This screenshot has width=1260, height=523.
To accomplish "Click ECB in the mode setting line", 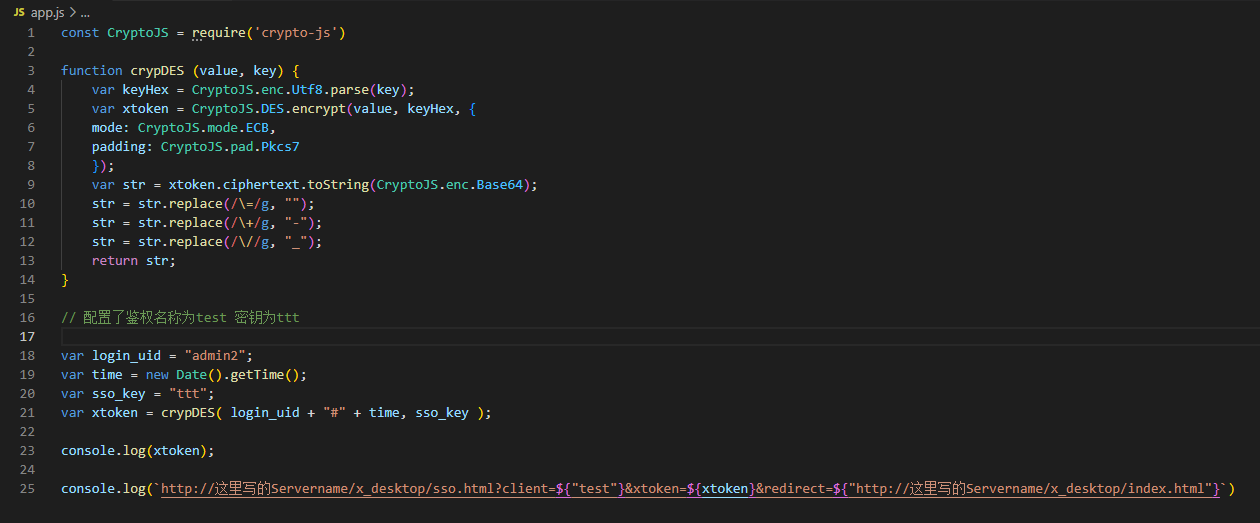I will (257, 128).
